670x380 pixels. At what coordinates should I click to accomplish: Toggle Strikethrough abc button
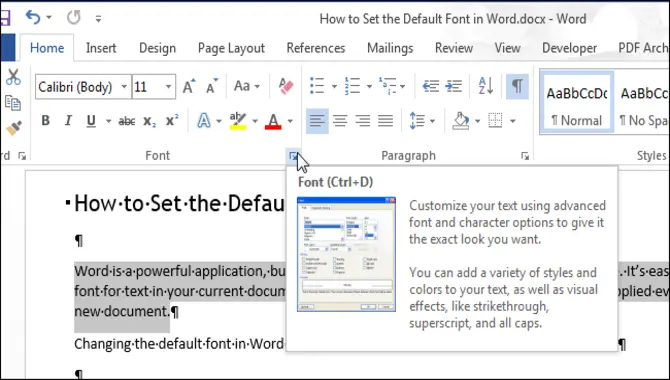pos(126,121)
